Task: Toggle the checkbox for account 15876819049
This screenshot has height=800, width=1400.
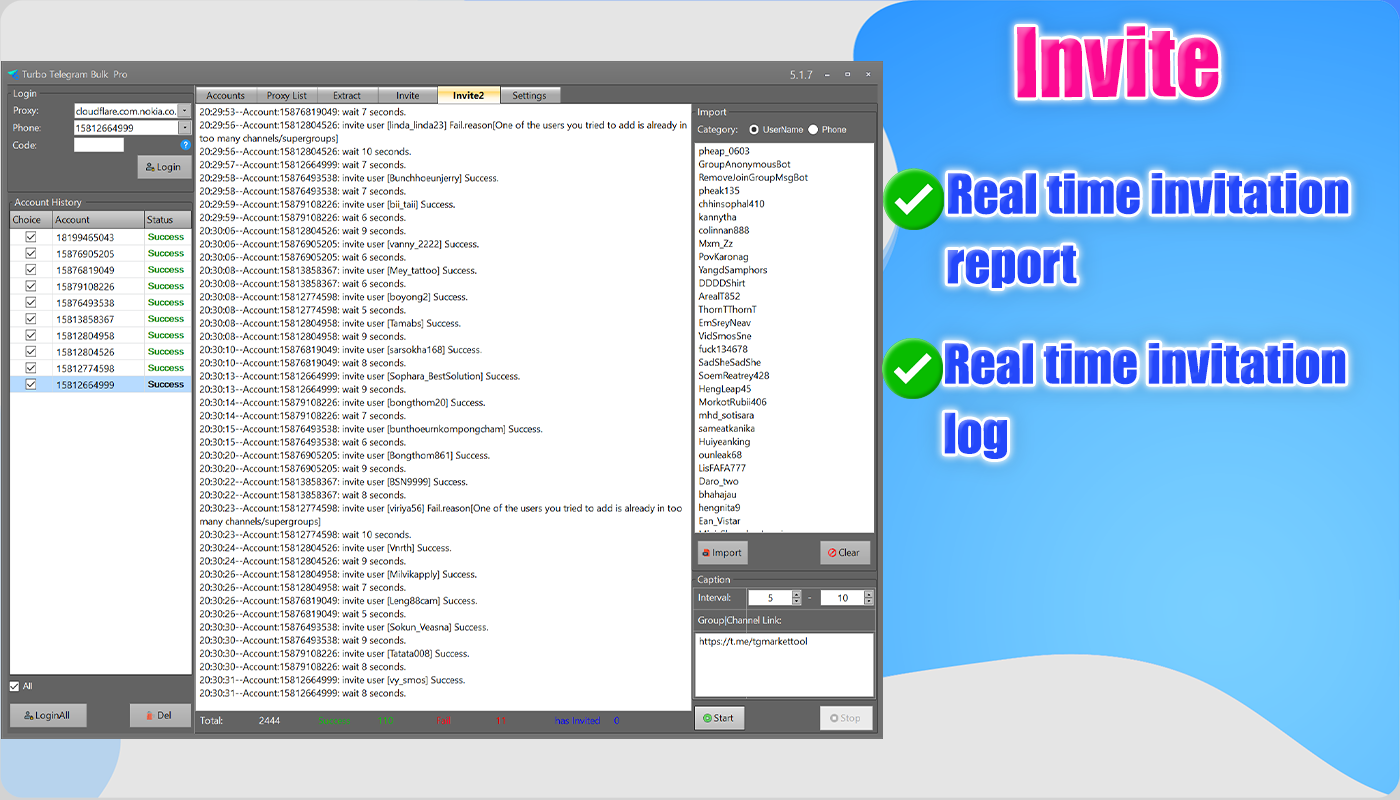Action: point(30,270)
